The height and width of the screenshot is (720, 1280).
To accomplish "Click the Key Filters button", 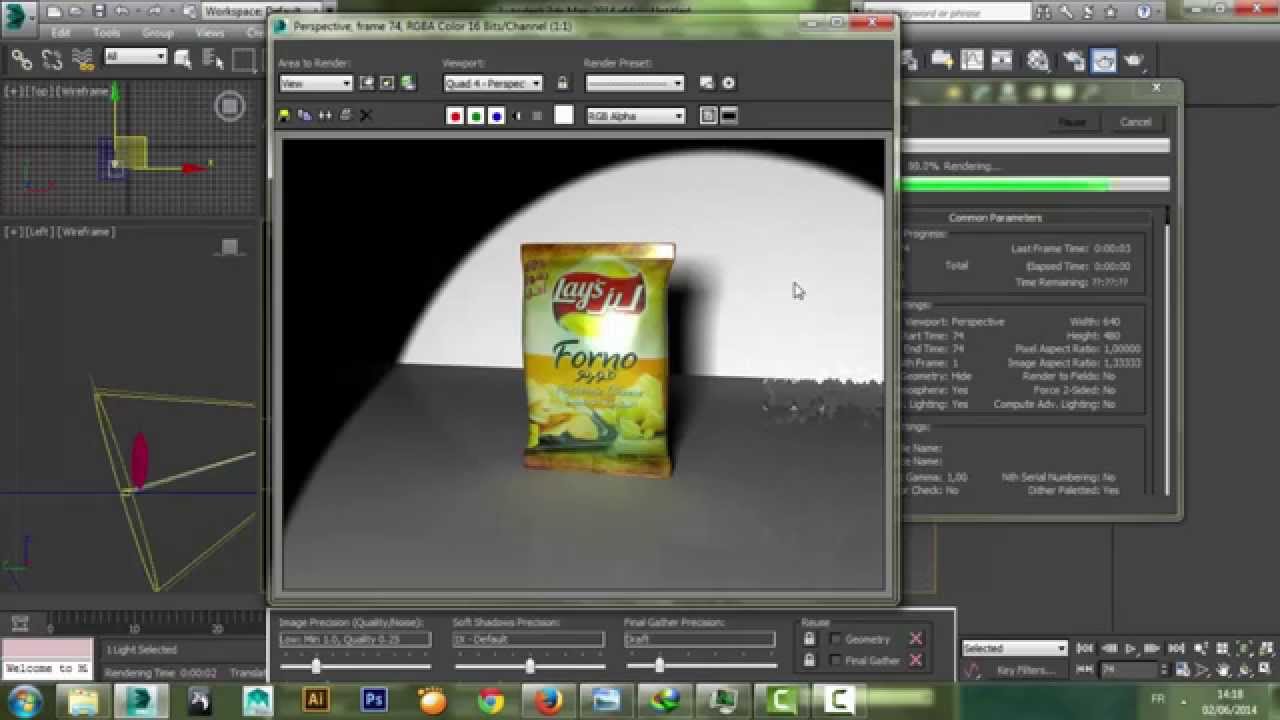I will click(1026, 670).
